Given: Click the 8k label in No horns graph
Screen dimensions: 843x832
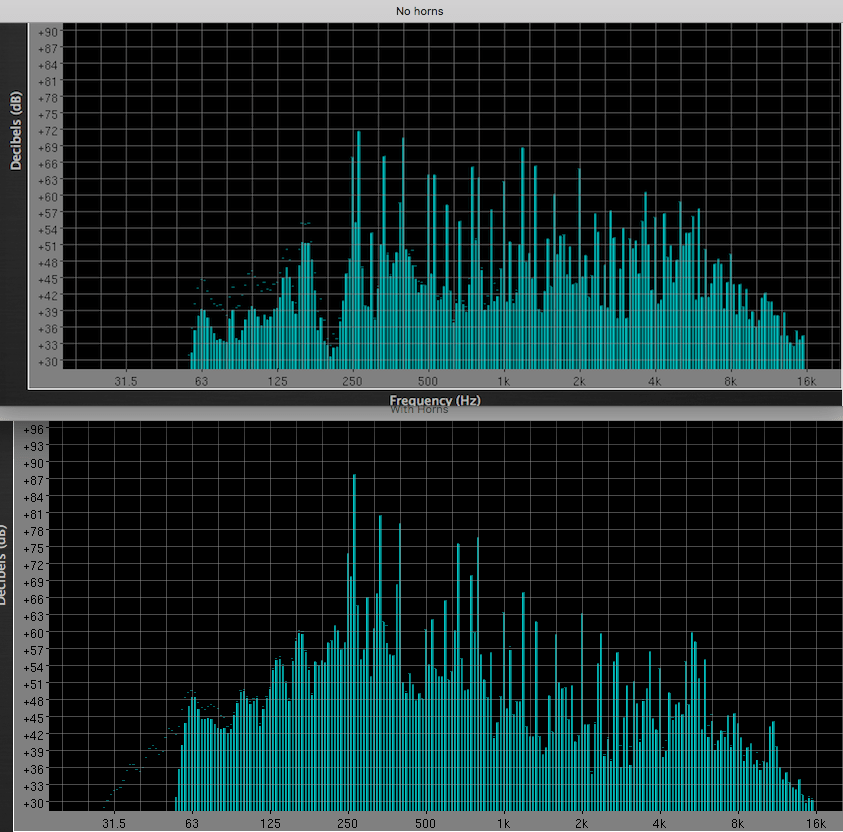Looking at the screenshot, I should (730, 382).
